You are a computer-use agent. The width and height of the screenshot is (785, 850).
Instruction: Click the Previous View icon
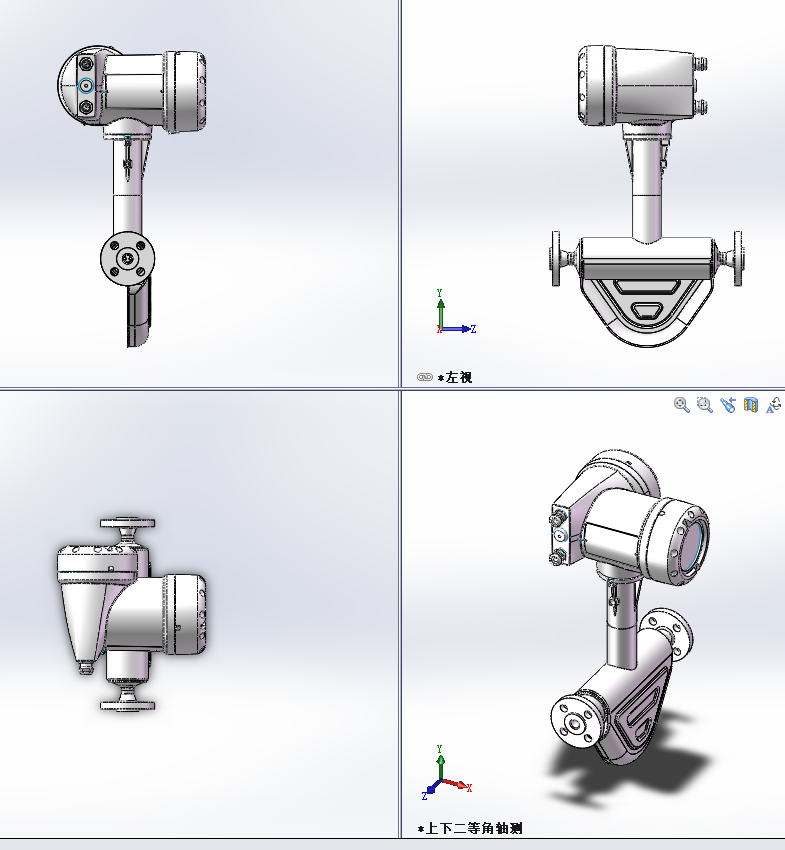coord(728,404)
